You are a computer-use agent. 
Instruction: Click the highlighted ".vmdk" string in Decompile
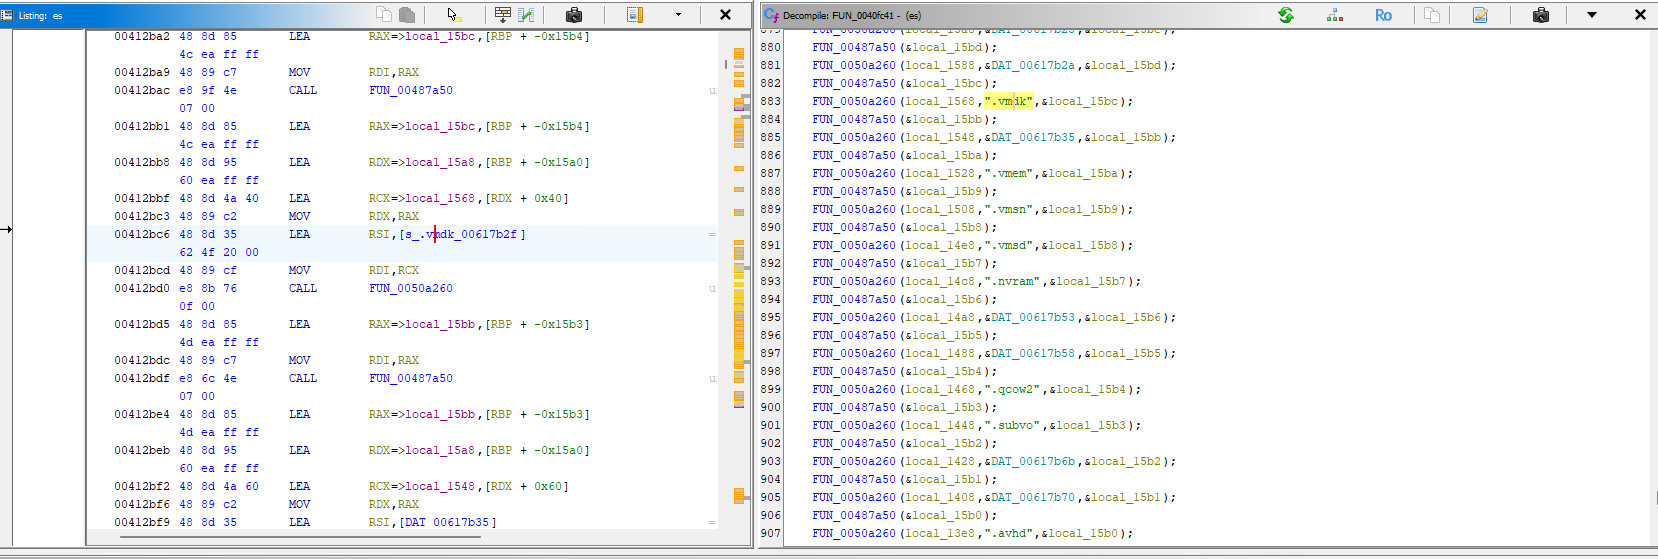point(1008,101)
